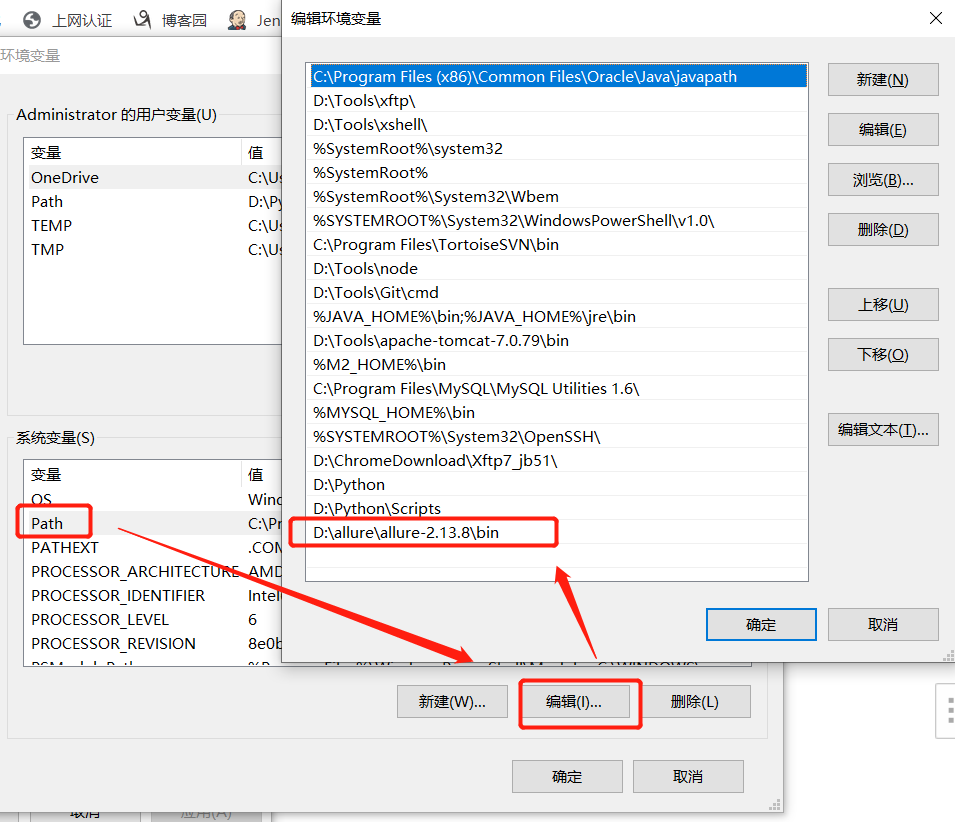Click the 编辑文本(T)... button
Screen dimensions: 955x822
(883, 429)
